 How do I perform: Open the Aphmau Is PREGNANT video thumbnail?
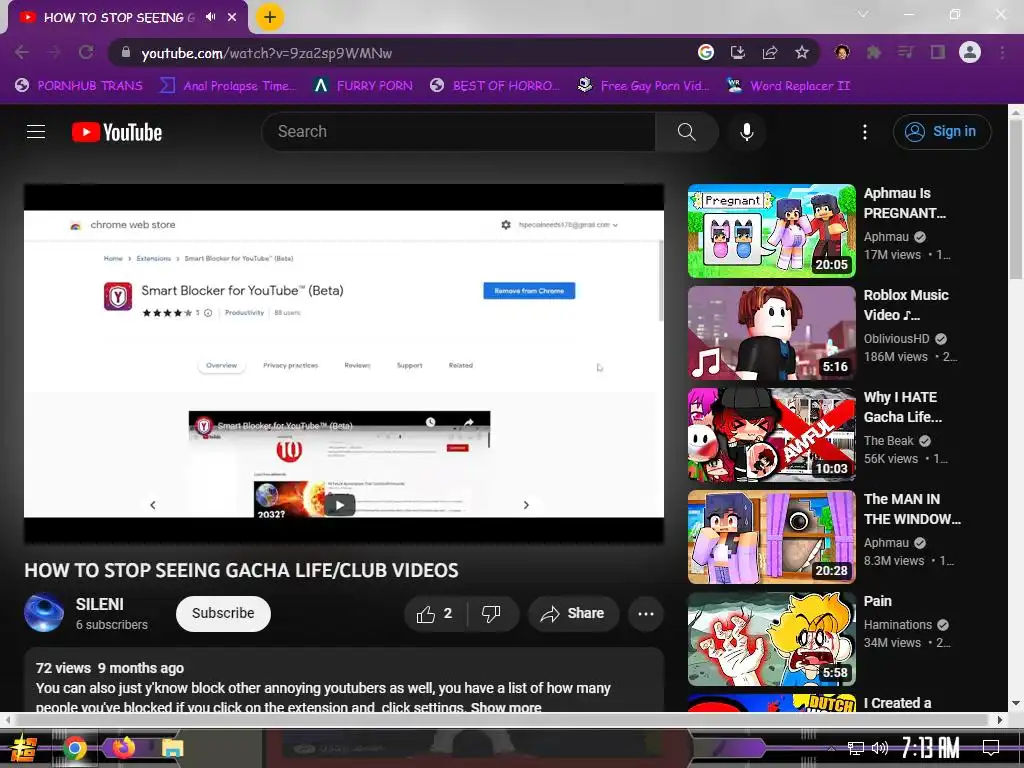(771, 231)
